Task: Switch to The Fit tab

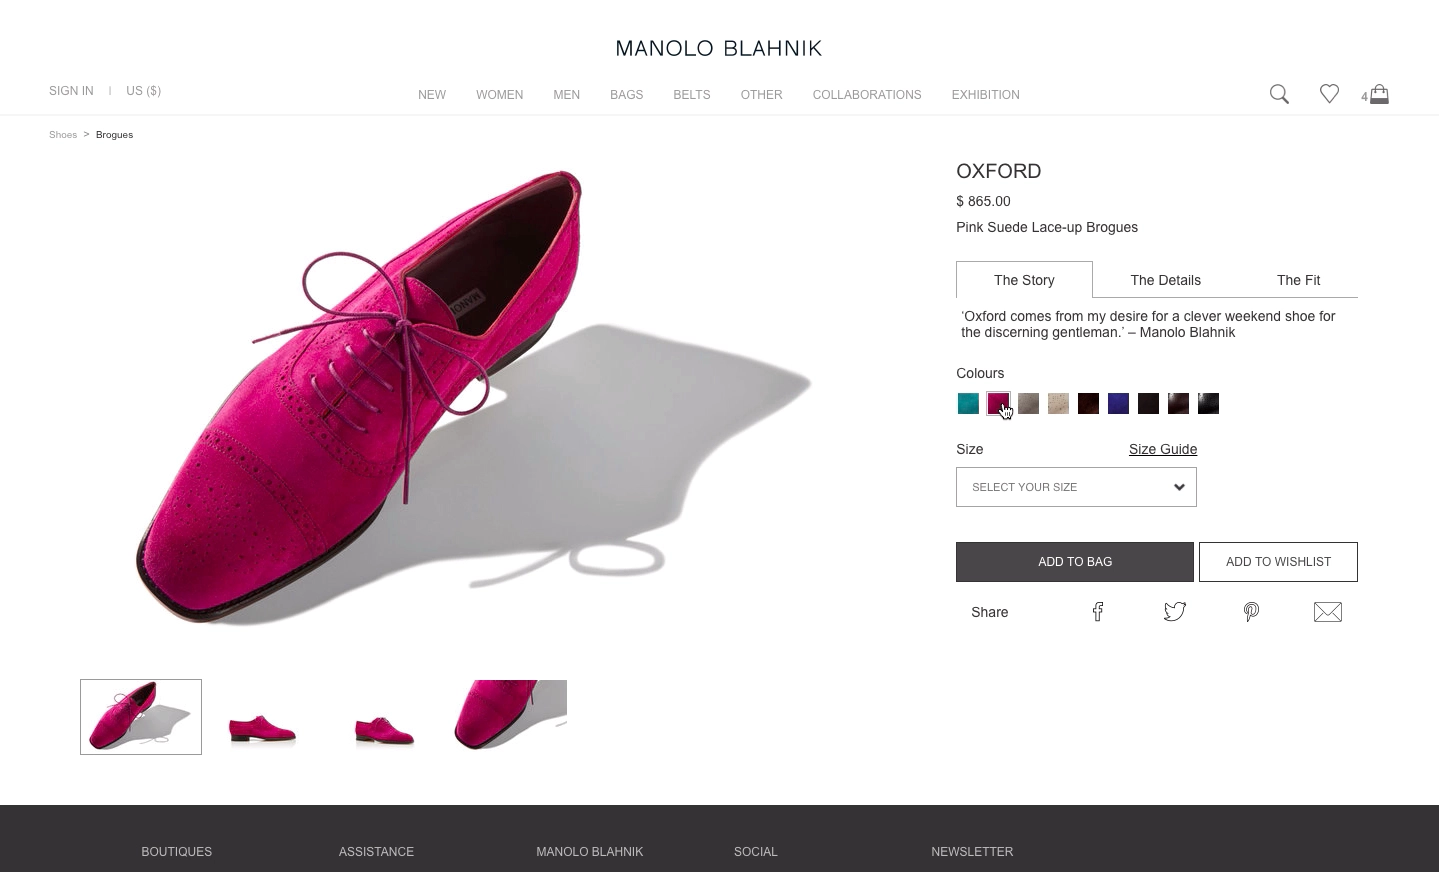Action: coord(1298,280)
